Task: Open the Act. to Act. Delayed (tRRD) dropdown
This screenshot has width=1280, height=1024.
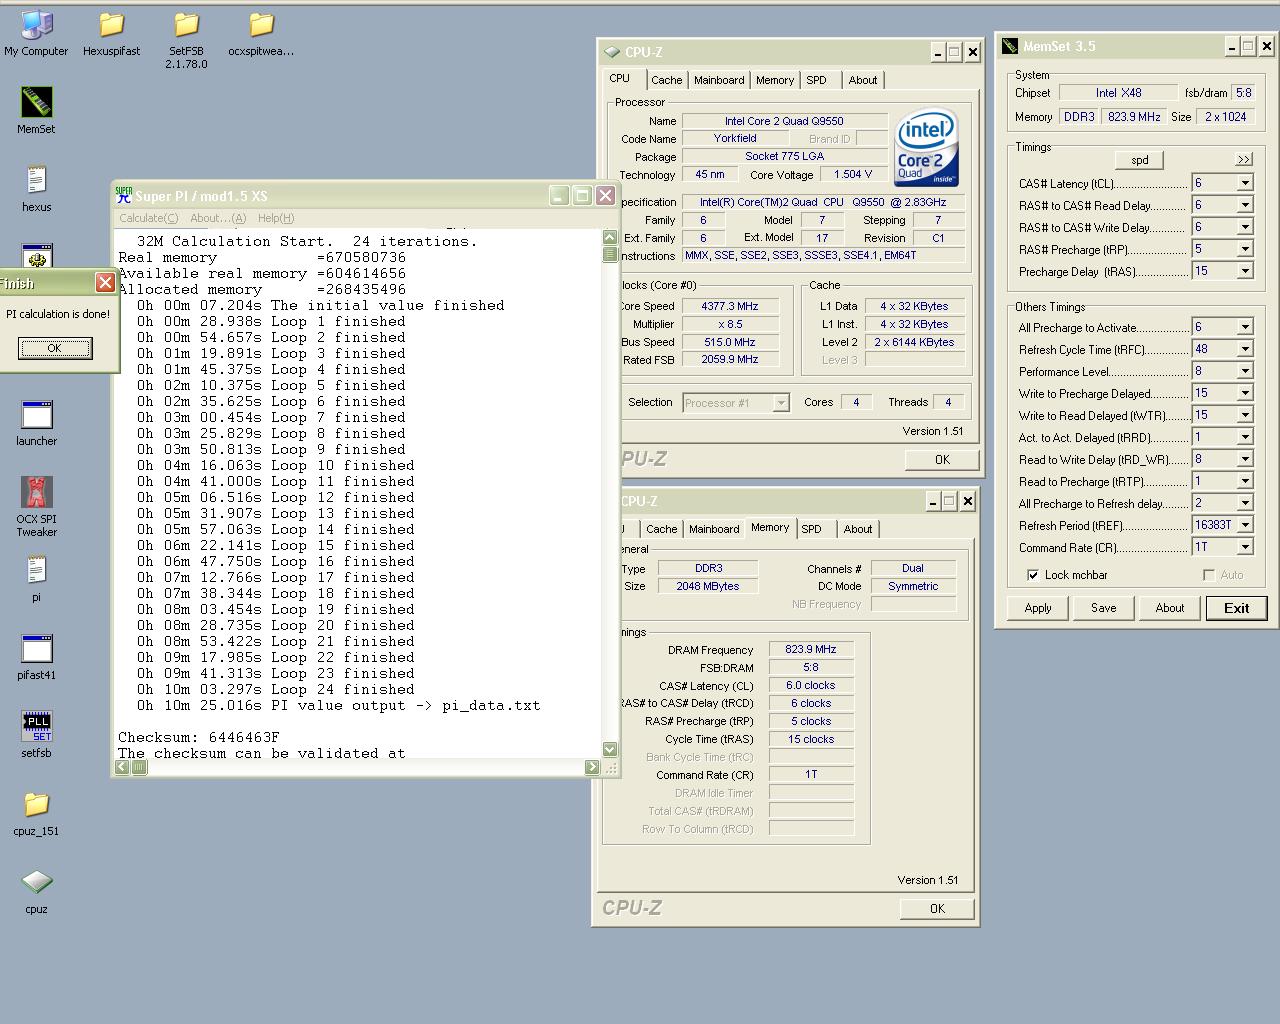Action: [1245, 437]
